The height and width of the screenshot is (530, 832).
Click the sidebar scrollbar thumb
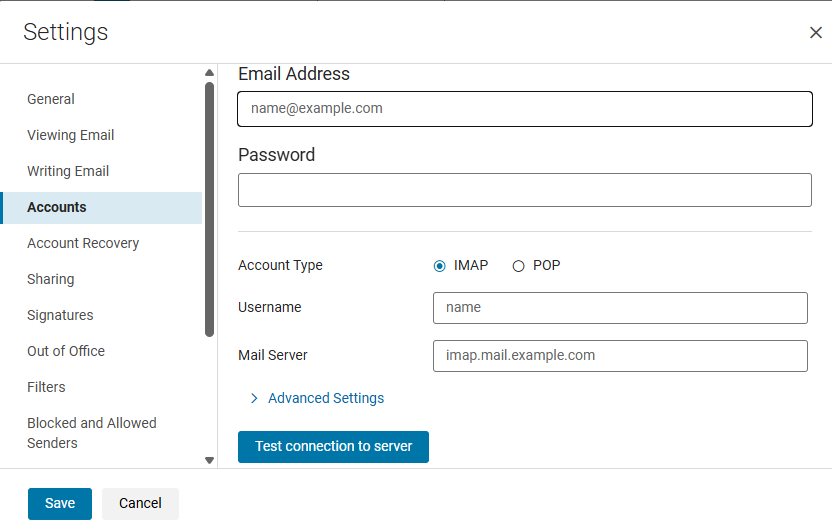point(209,210)
